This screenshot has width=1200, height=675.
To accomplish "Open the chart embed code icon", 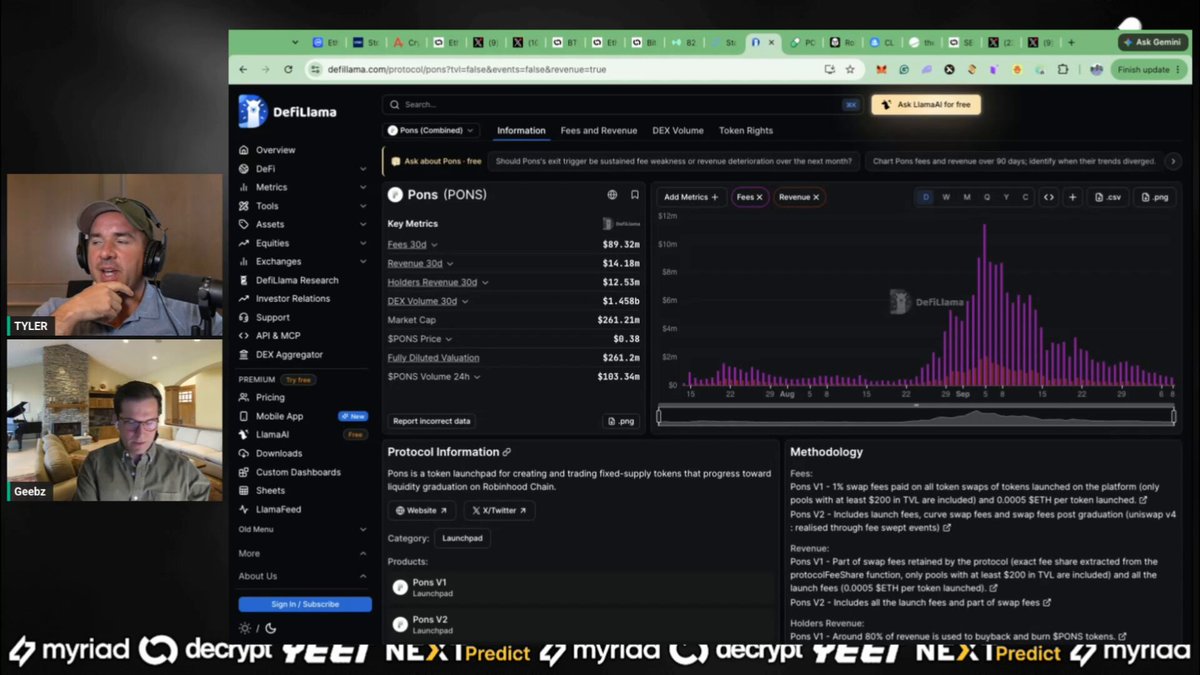I will [x=1048, y=197].
